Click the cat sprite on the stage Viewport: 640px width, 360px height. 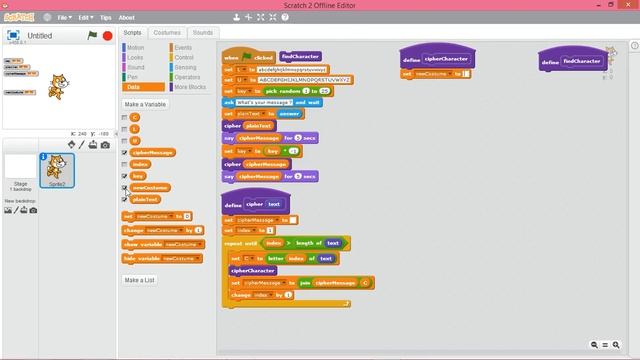(58, 86)
